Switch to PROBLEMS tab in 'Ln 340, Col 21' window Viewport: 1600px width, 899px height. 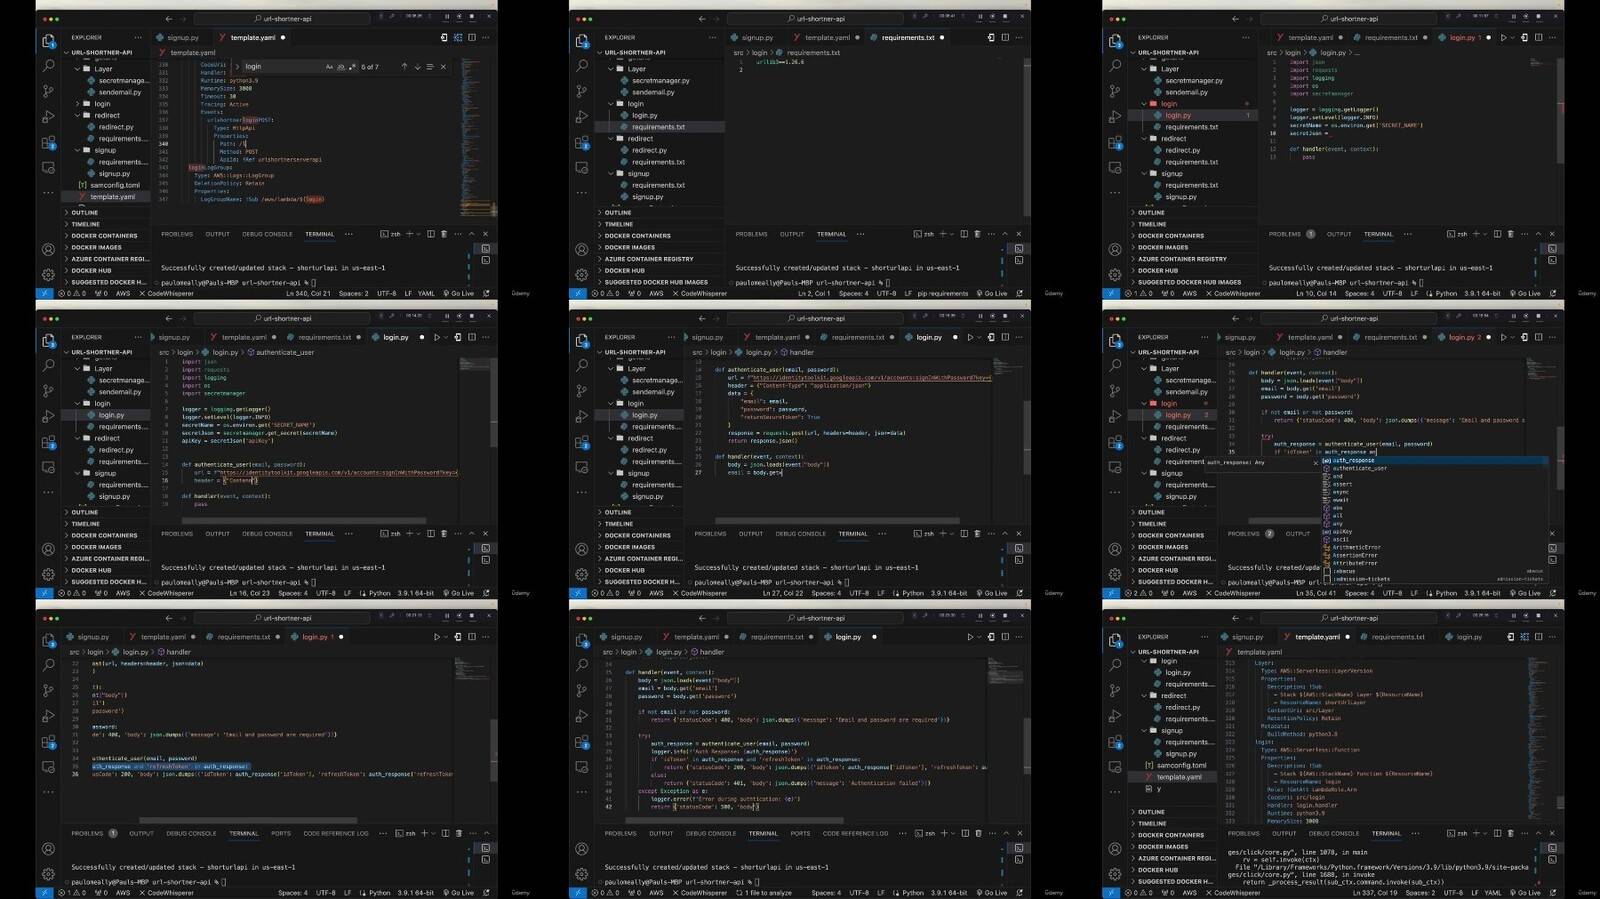coord(177,234)
